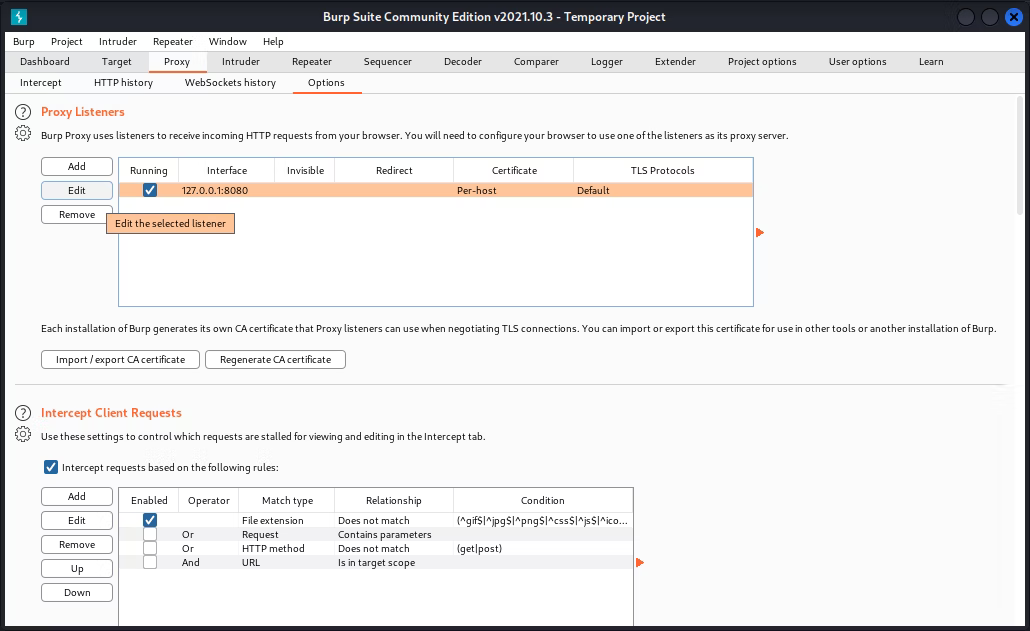Open the Intercept Client Requests gear icon
Screen dimensions: 1030x631
(23, 434)
